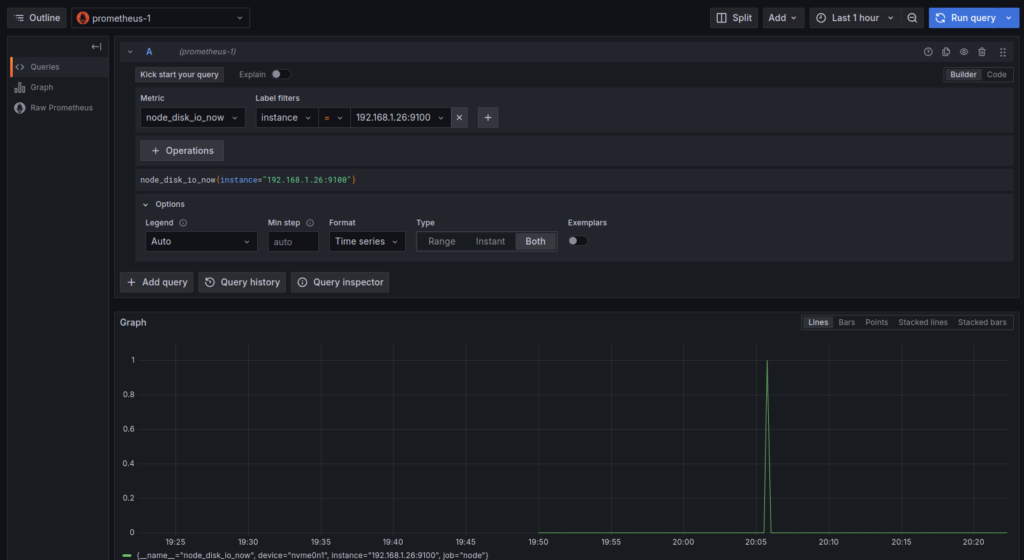
Task: Collapse the outline sidebar with the arrow icon
Action: click(96, 47)
